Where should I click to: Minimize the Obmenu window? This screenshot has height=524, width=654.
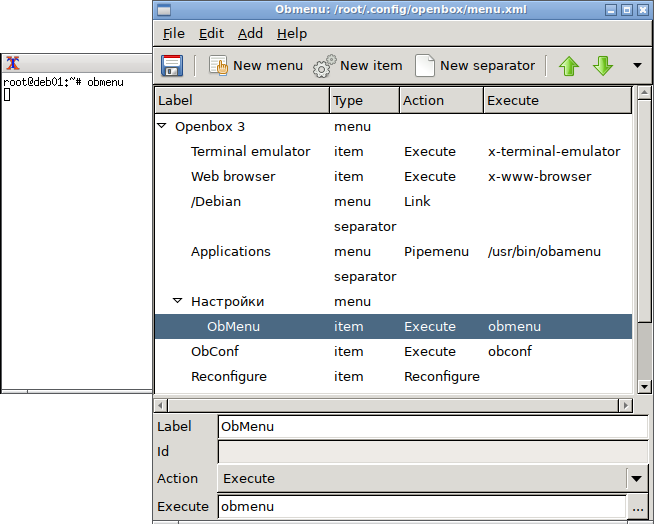click(x=611, y=10)
